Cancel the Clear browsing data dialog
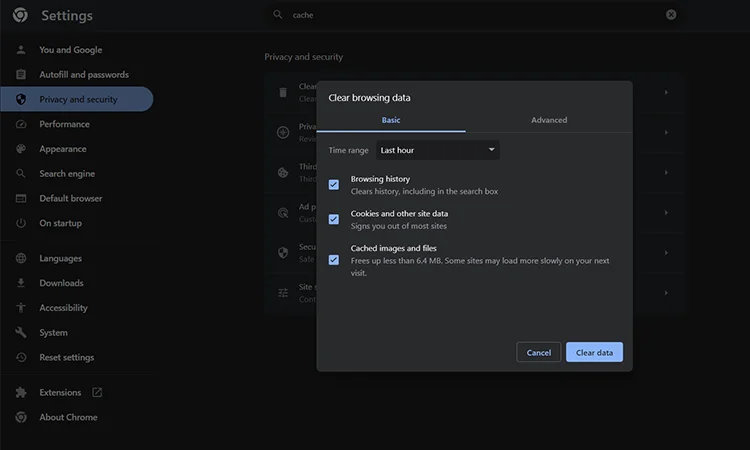750x450 pixels. (x=538, y=352)
